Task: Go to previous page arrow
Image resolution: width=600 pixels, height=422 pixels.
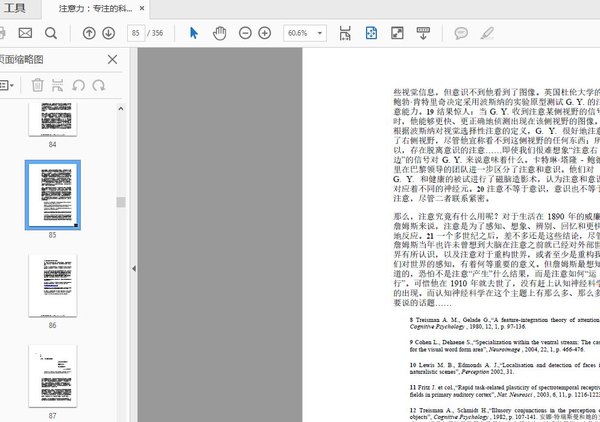Action: (89, 33)
